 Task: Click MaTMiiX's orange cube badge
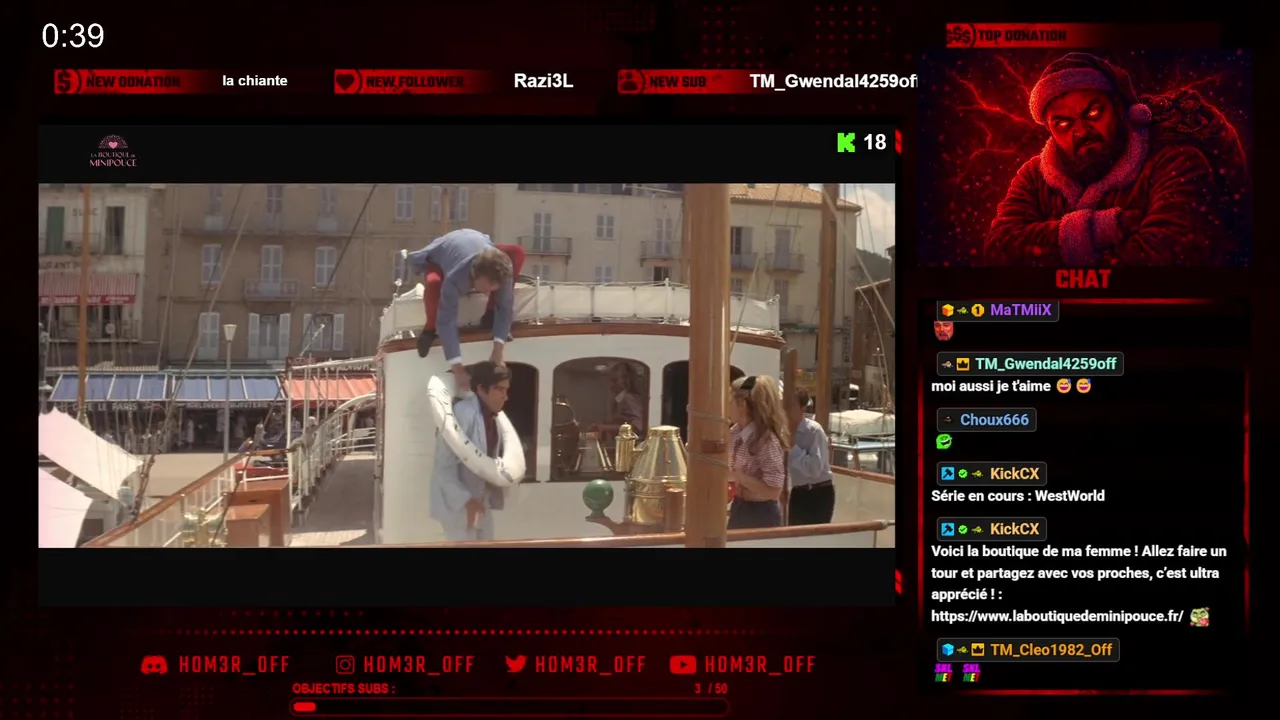947,310
